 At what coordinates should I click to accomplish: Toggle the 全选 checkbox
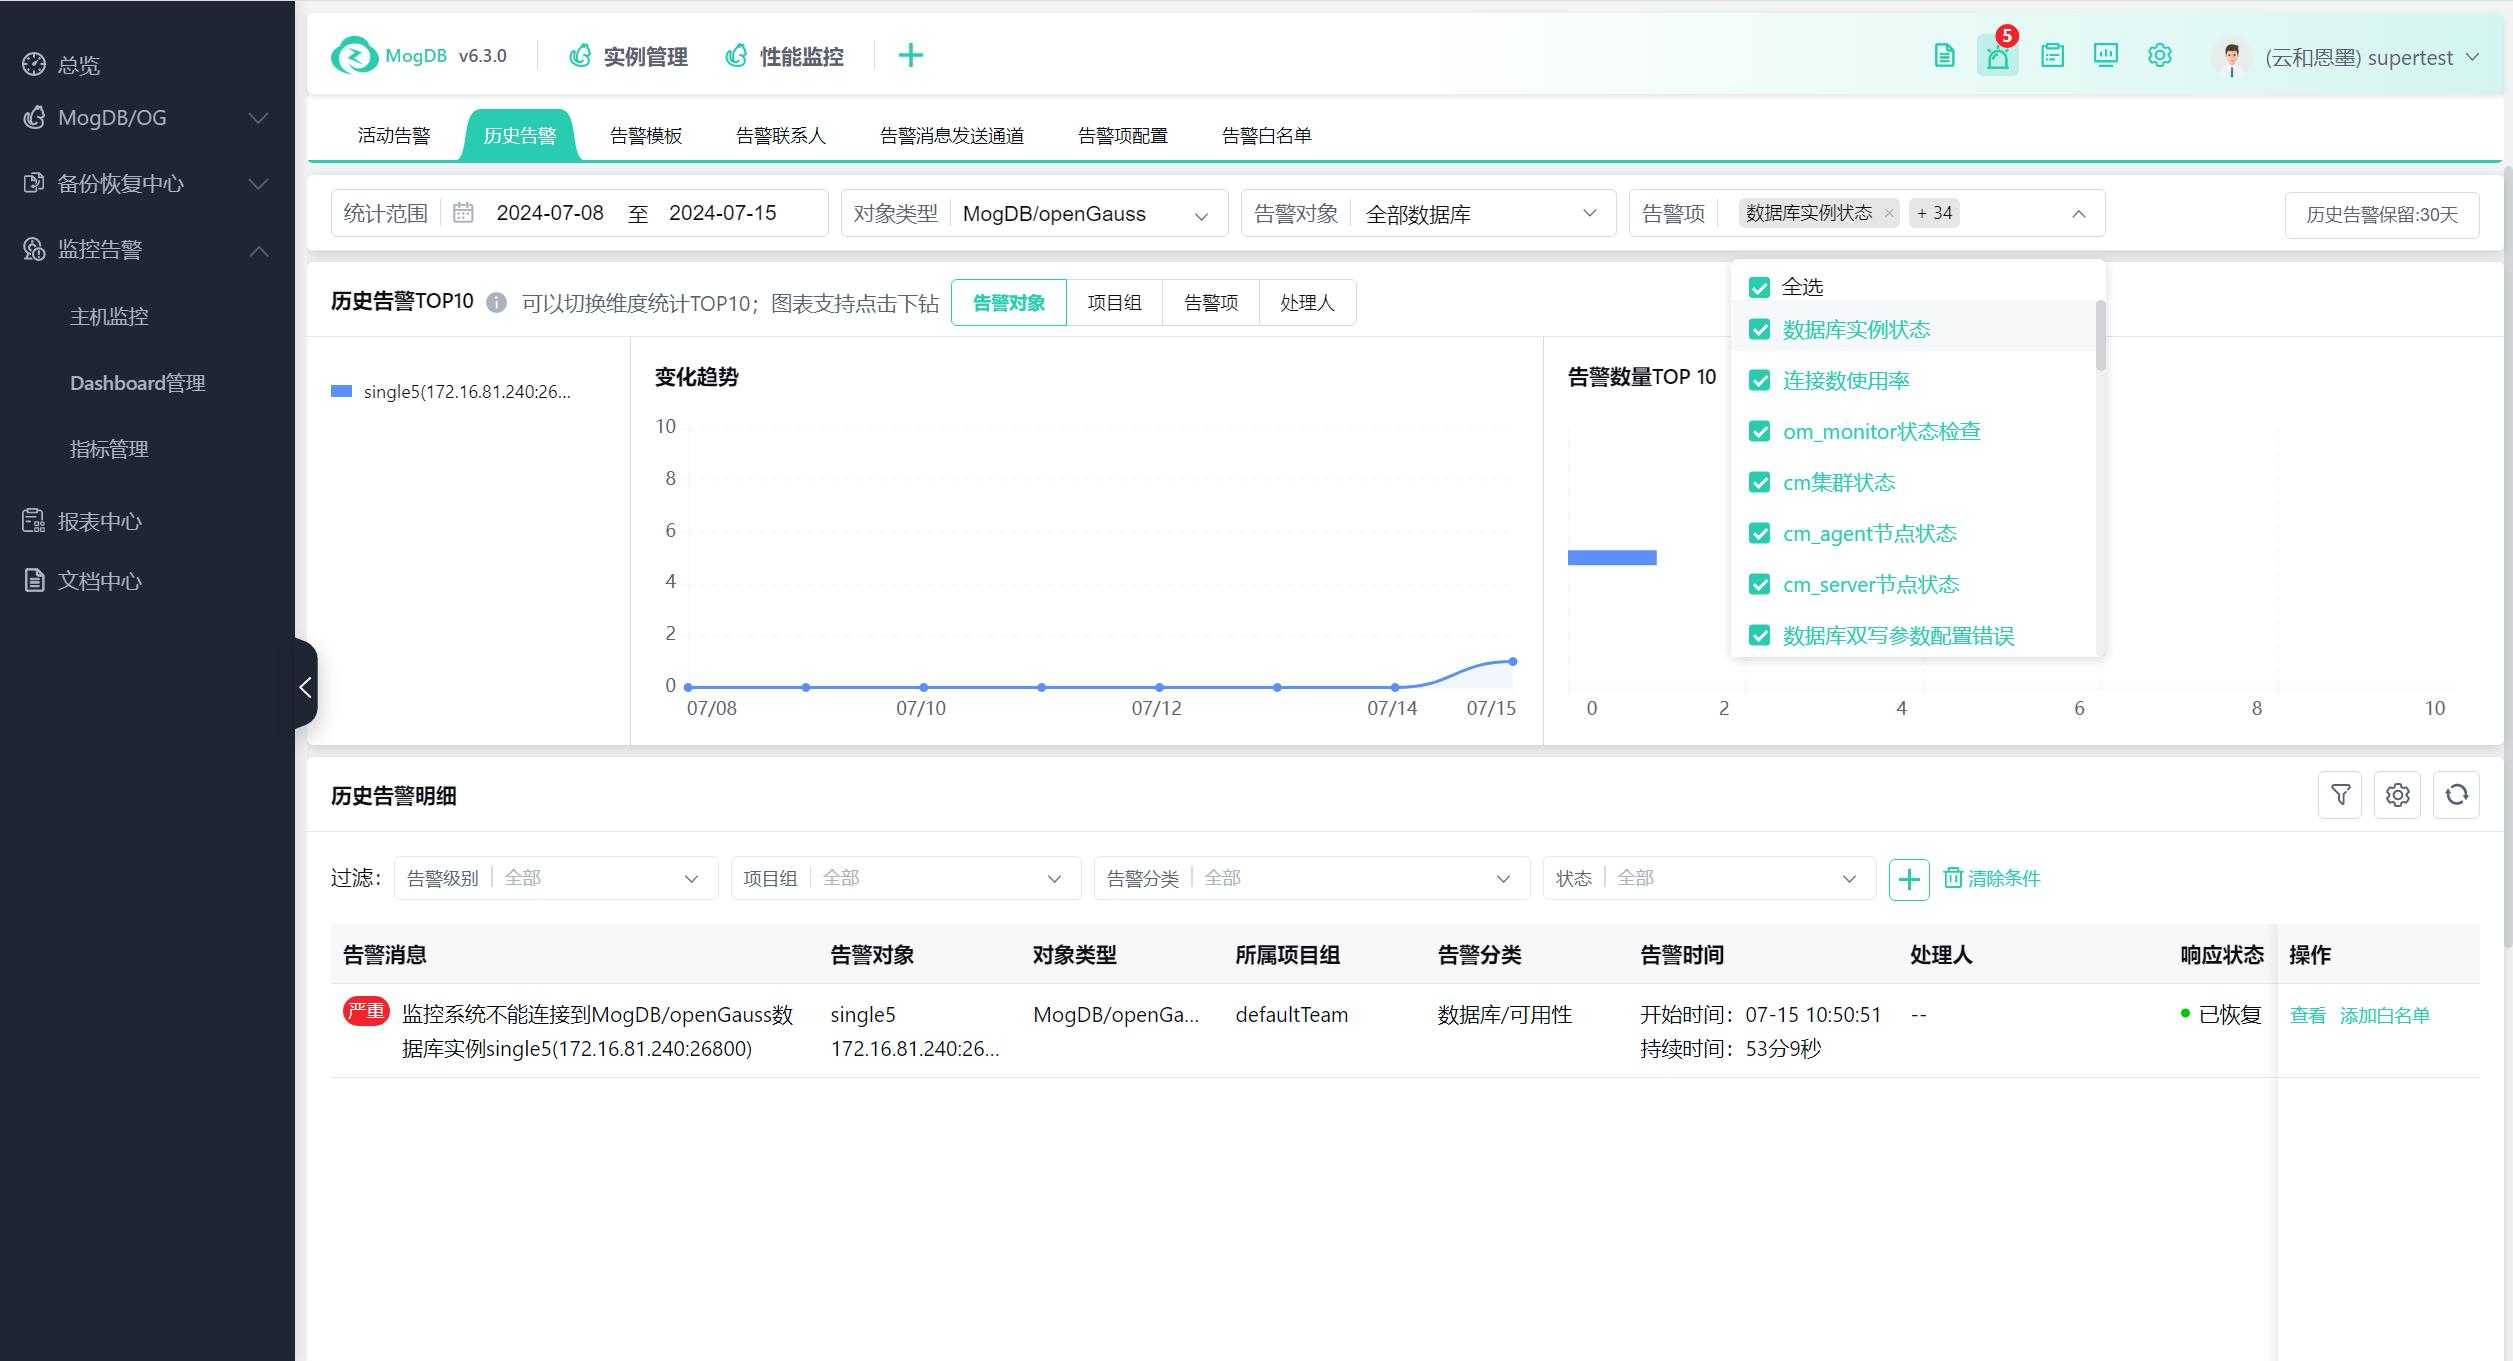point(1759,288)
